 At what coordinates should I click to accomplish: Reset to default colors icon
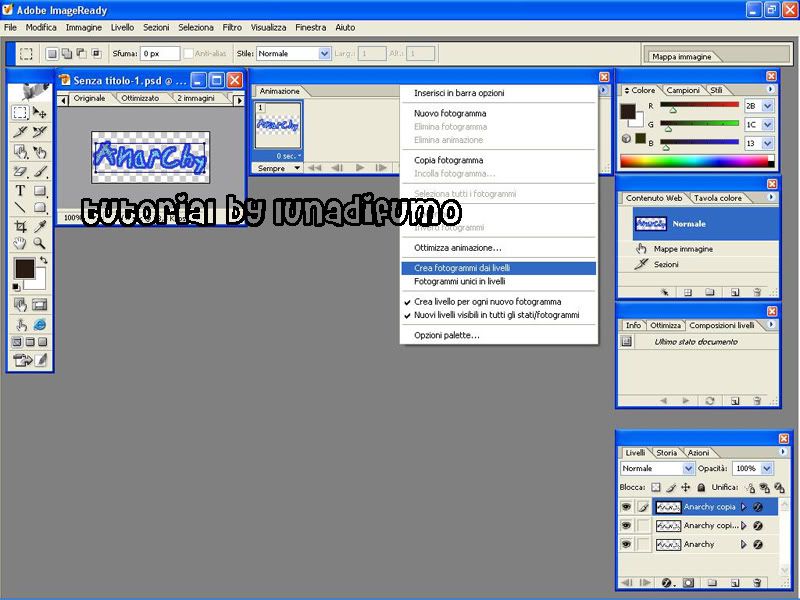[16, 287]
